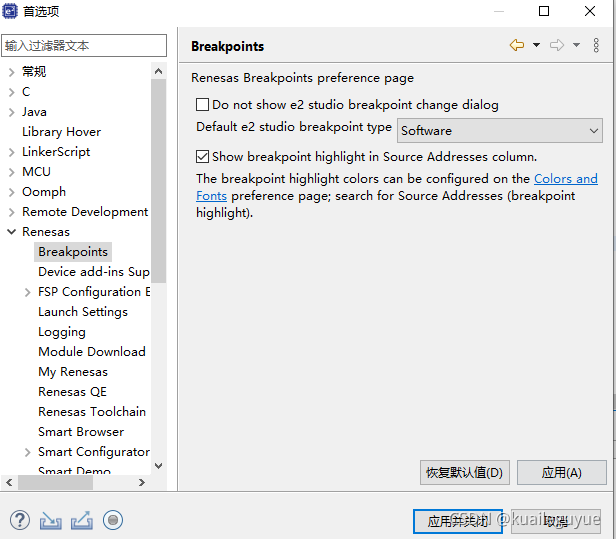This screenshot has width=616, height=539.
Task: Open the Colors and Fonts link
Action: pos(566,179)
